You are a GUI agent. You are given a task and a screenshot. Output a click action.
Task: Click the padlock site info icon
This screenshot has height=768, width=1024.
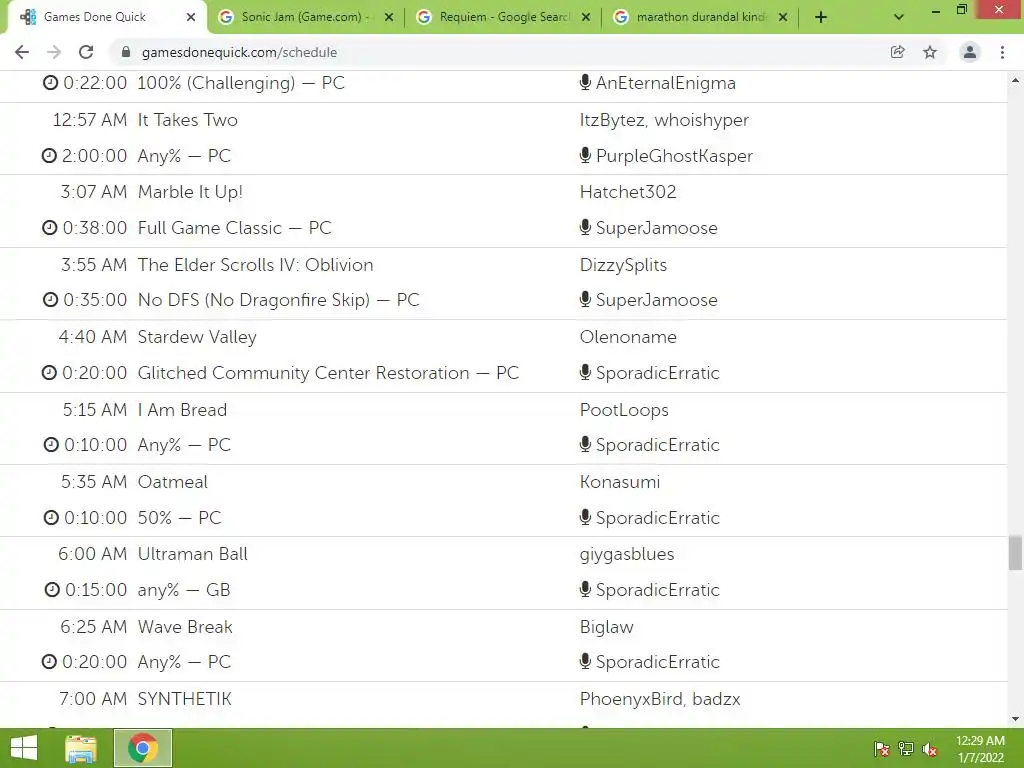[126, 52]
